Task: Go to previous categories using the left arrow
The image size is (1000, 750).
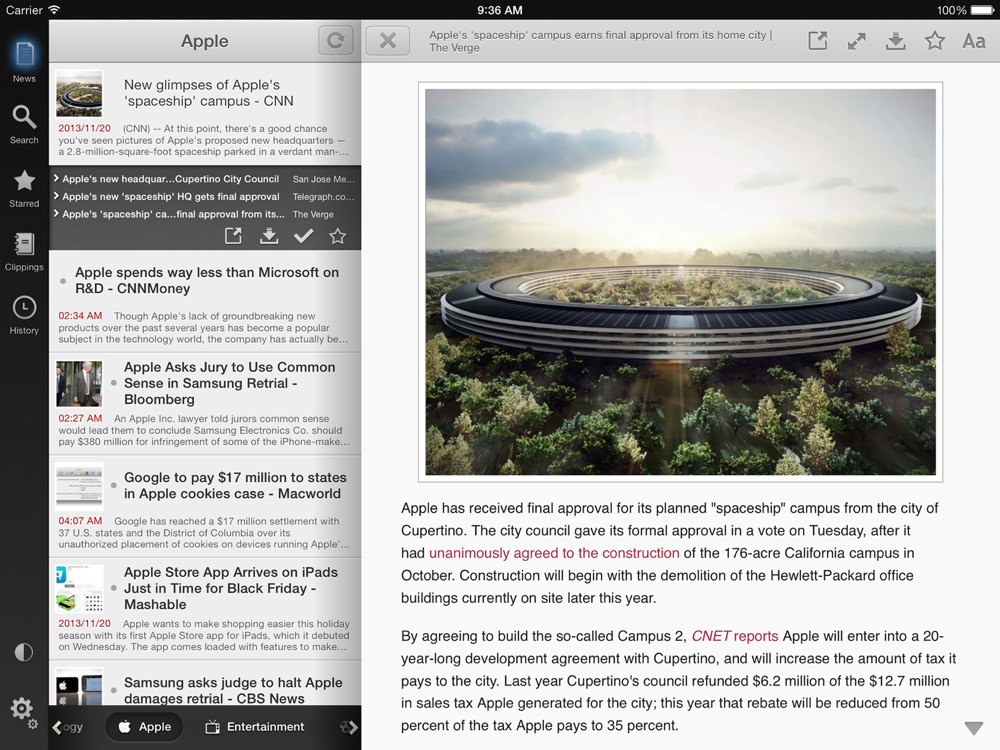Action: 57,727
